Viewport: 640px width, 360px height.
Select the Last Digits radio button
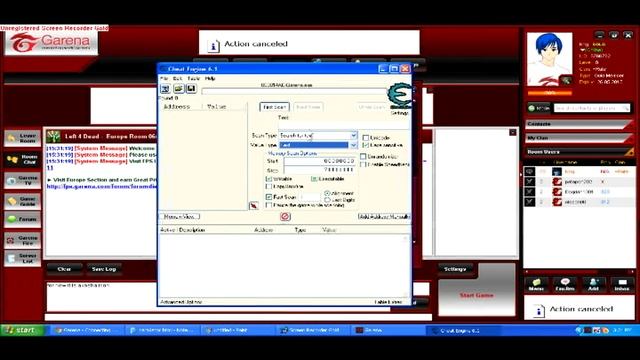[327, 200]
